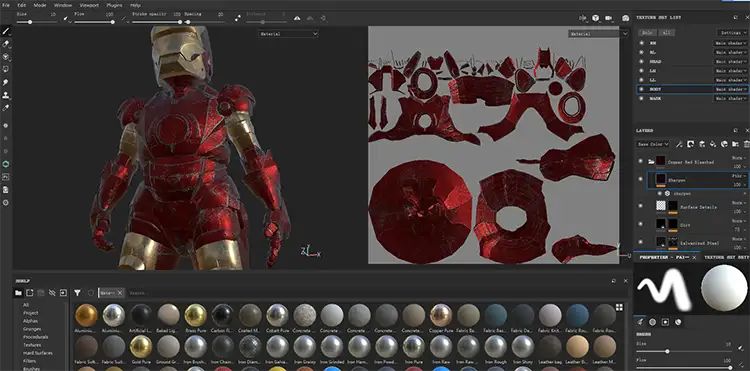The height and width of the screenshot is (371, 750).
Task: Toggle visibility of MASK texture set
Action: pyautogui.click(x=641, y=98)
